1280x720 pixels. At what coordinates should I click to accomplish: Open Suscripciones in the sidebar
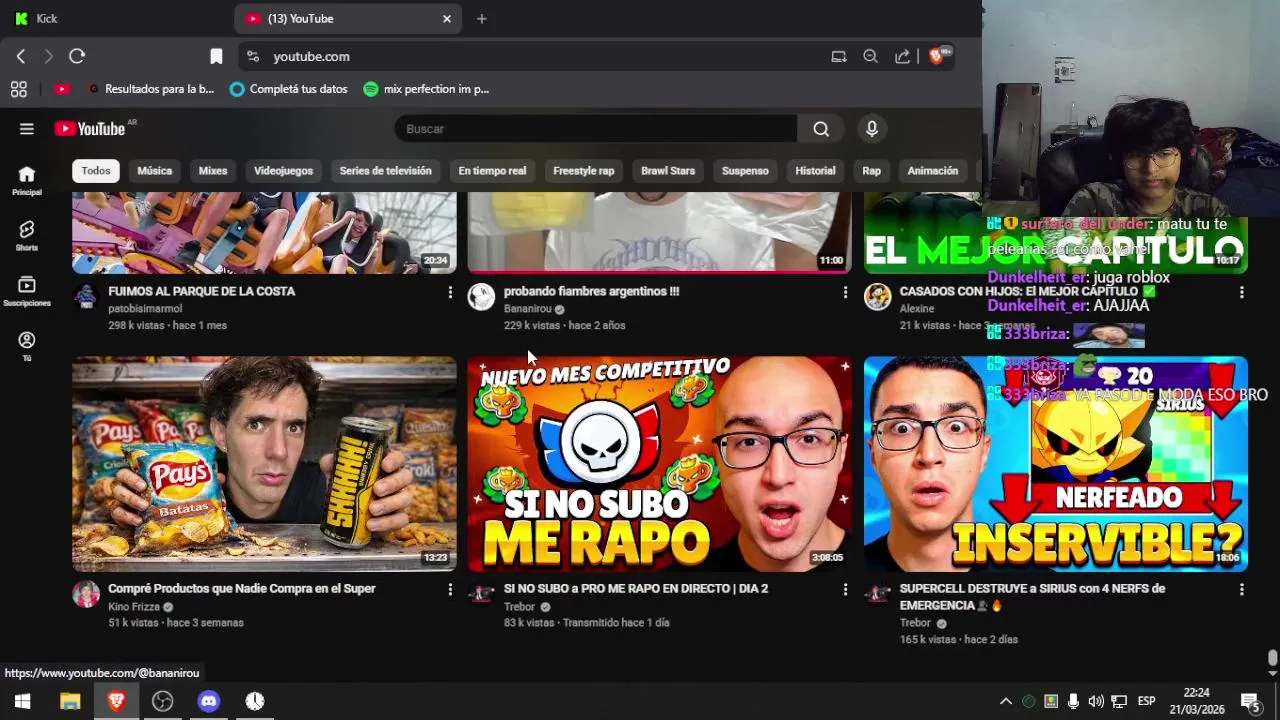(27, 291)
